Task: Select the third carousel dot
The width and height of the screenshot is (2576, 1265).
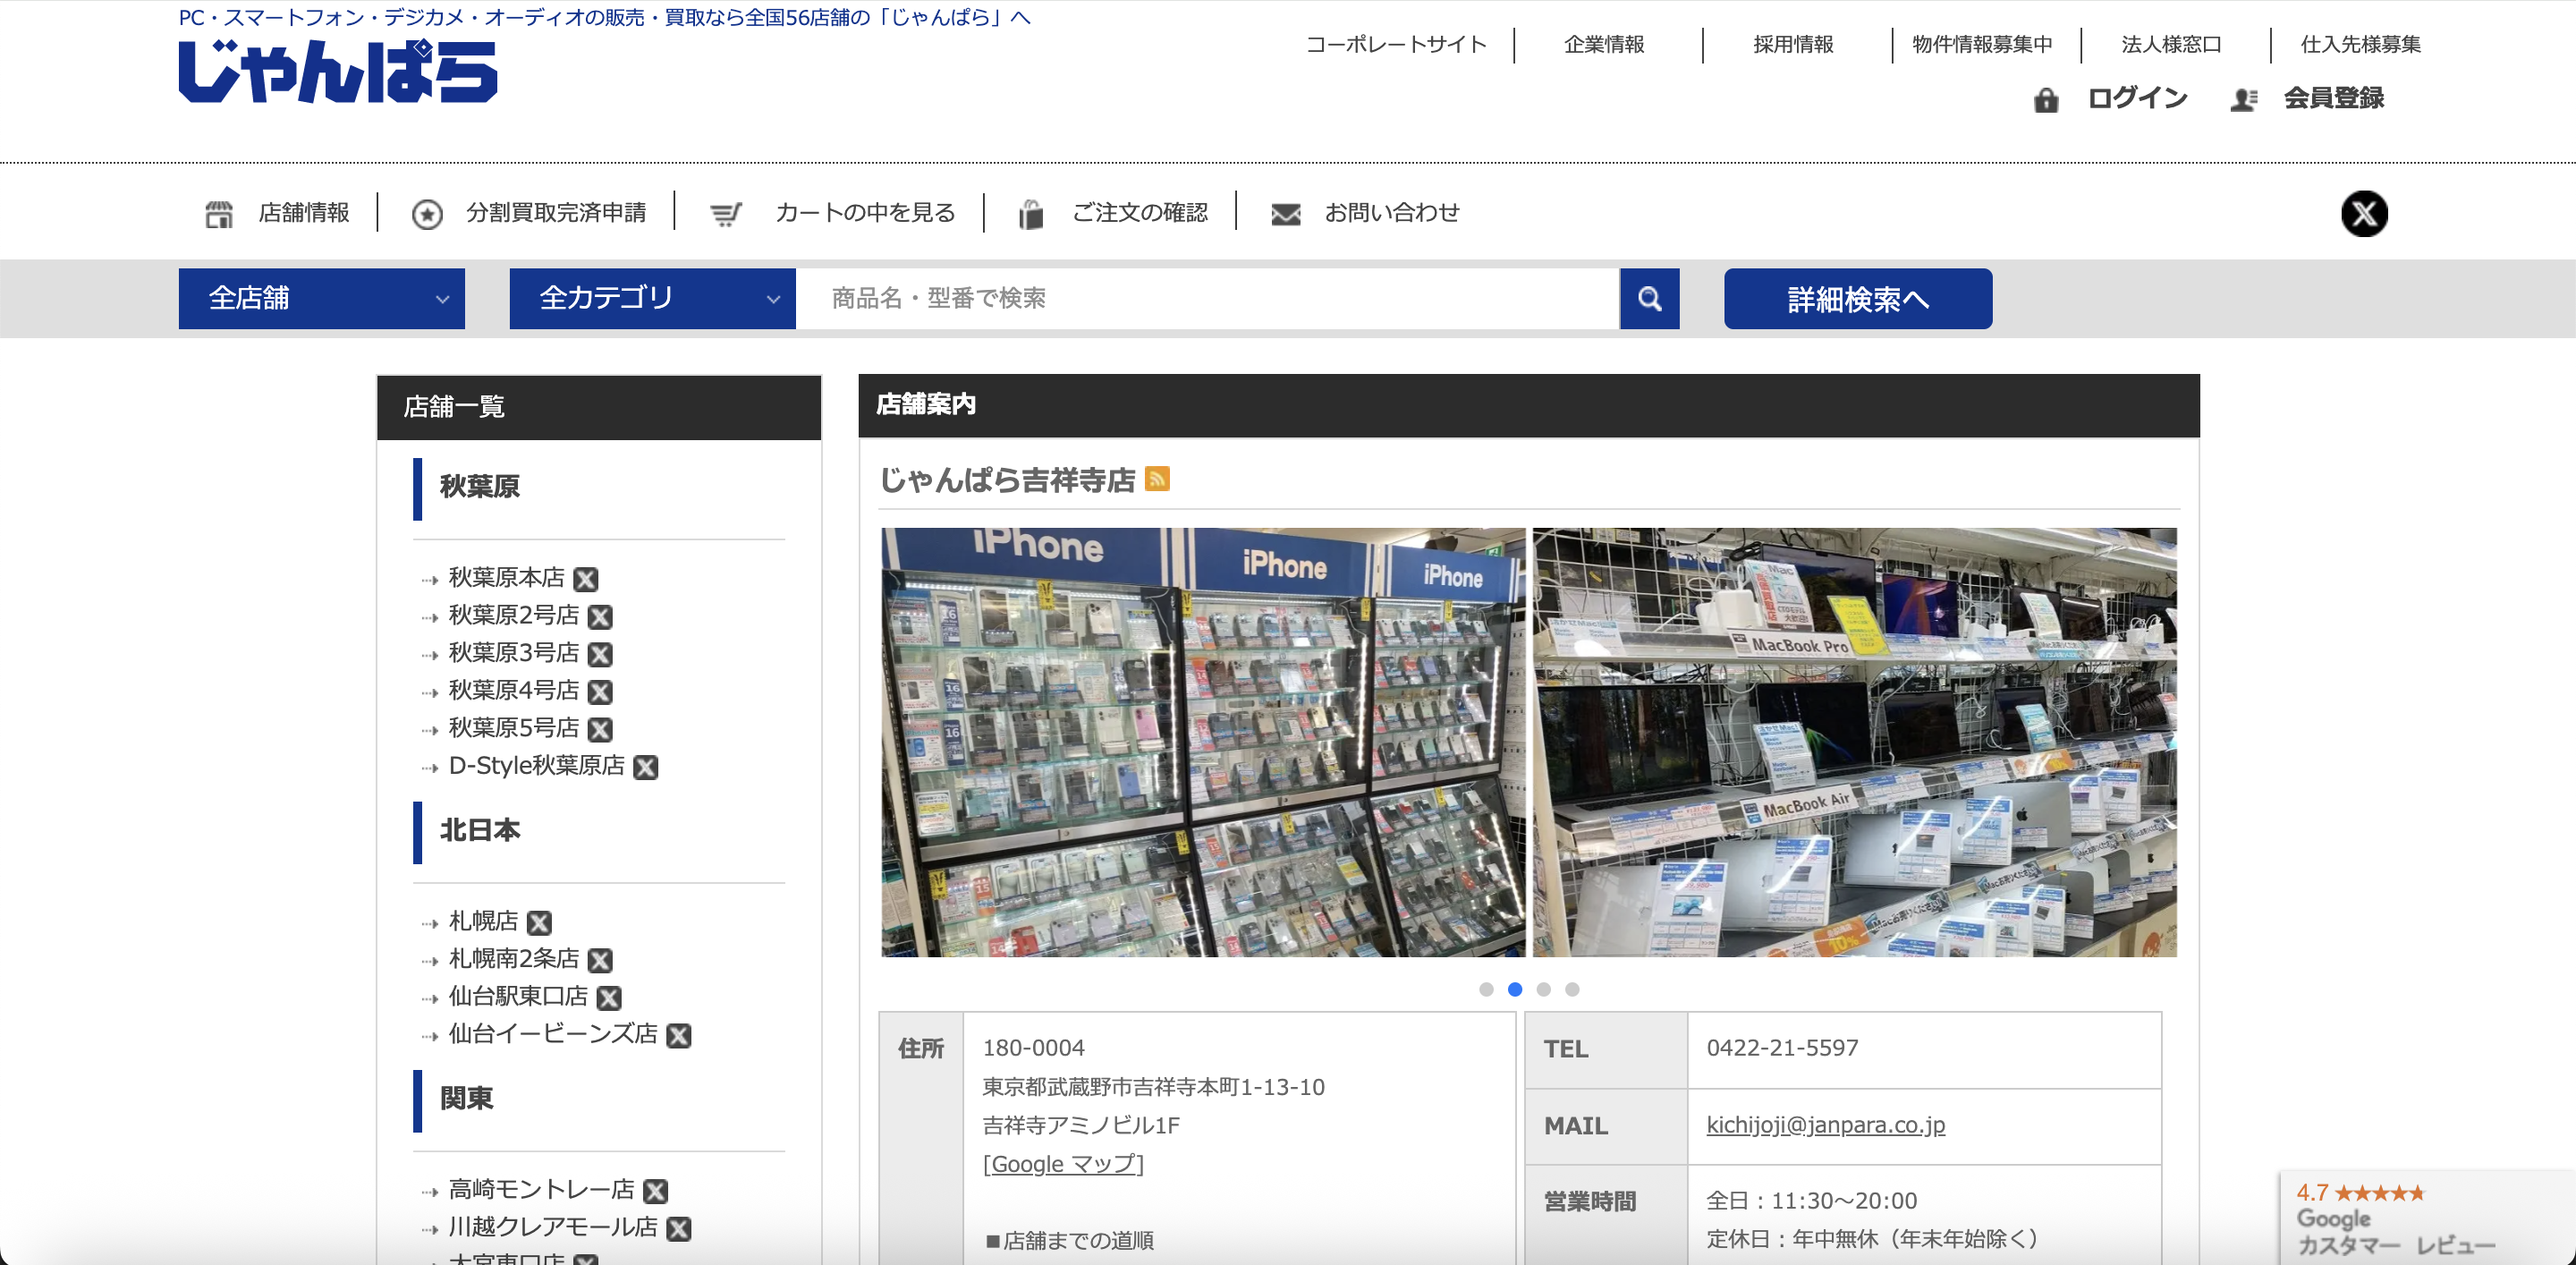Action: [1543, 989]
